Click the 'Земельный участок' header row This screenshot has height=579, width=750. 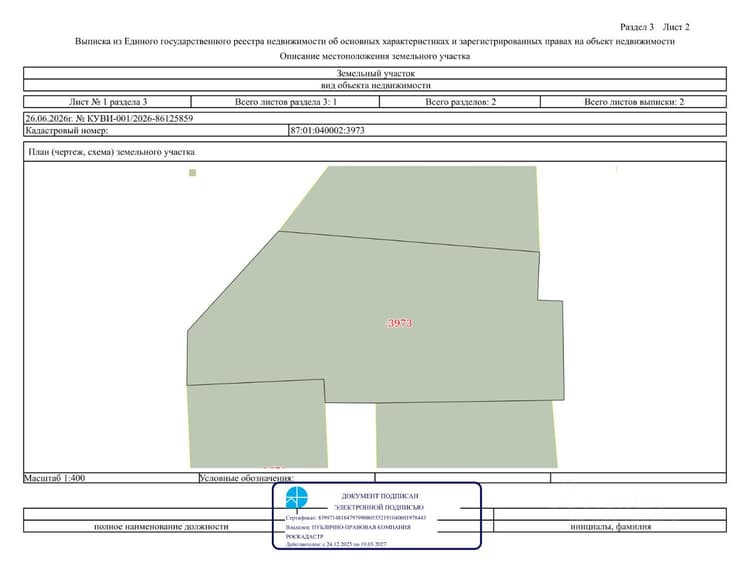click(x=375, y=73)
